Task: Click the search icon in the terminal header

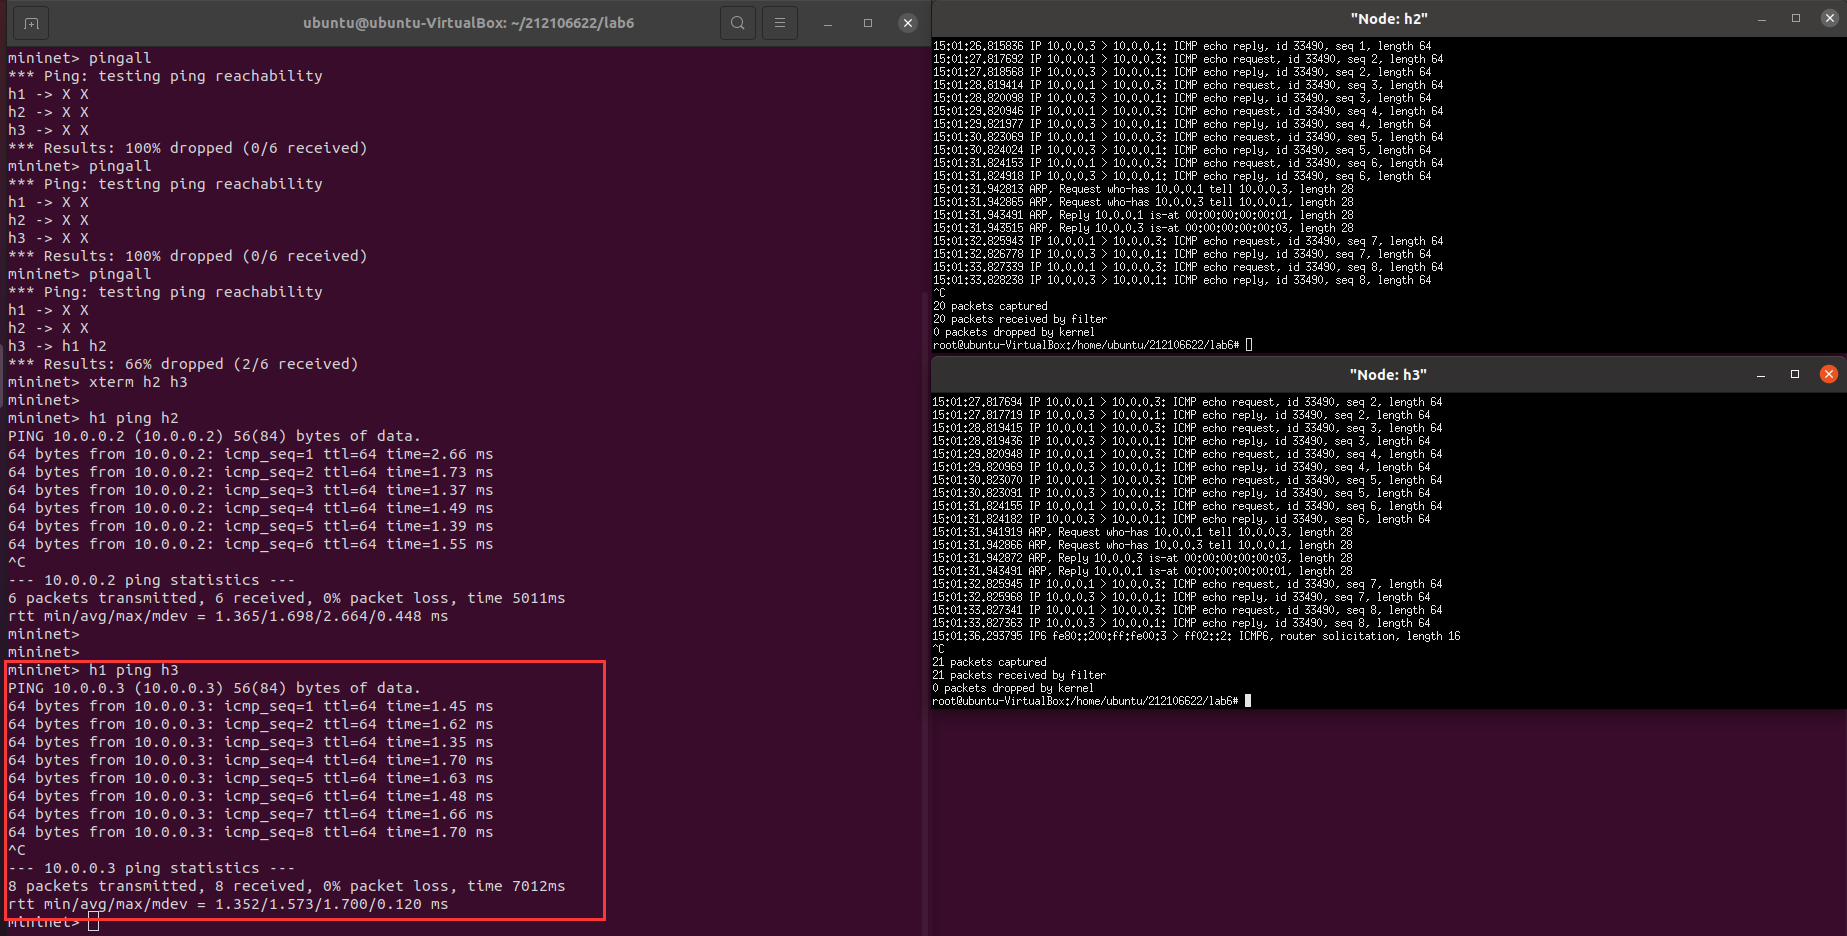Action: [737, 23]
